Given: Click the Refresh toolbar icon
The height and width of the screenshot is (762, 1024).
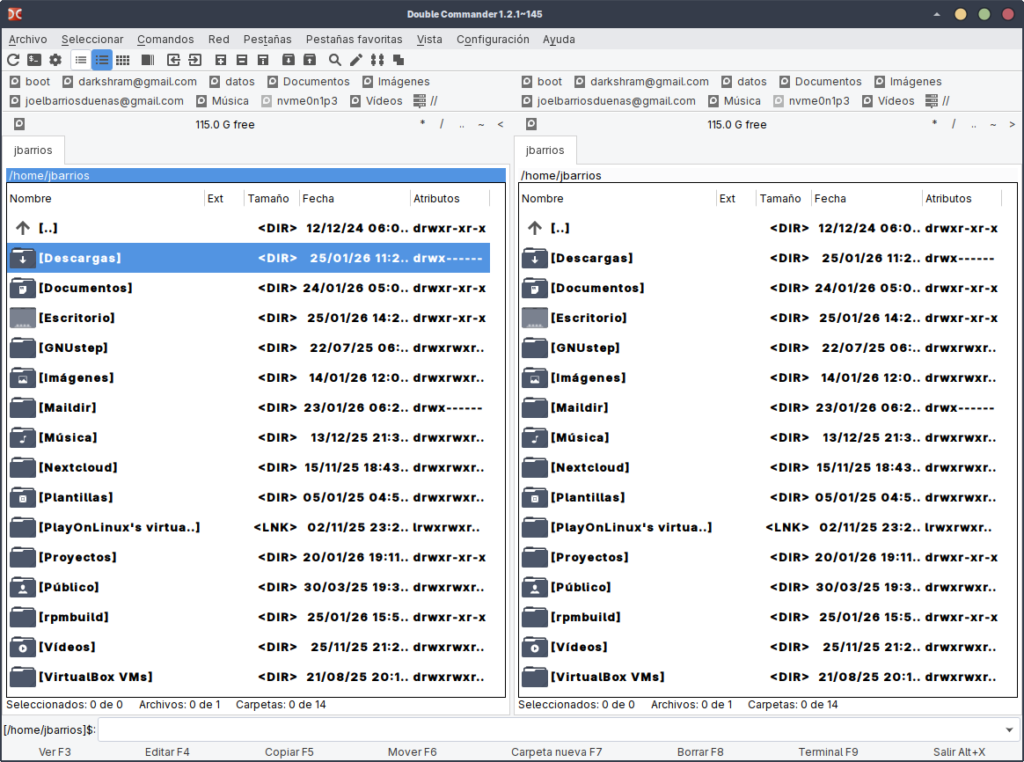Looking at the screenshot, I should click(14, 60).
